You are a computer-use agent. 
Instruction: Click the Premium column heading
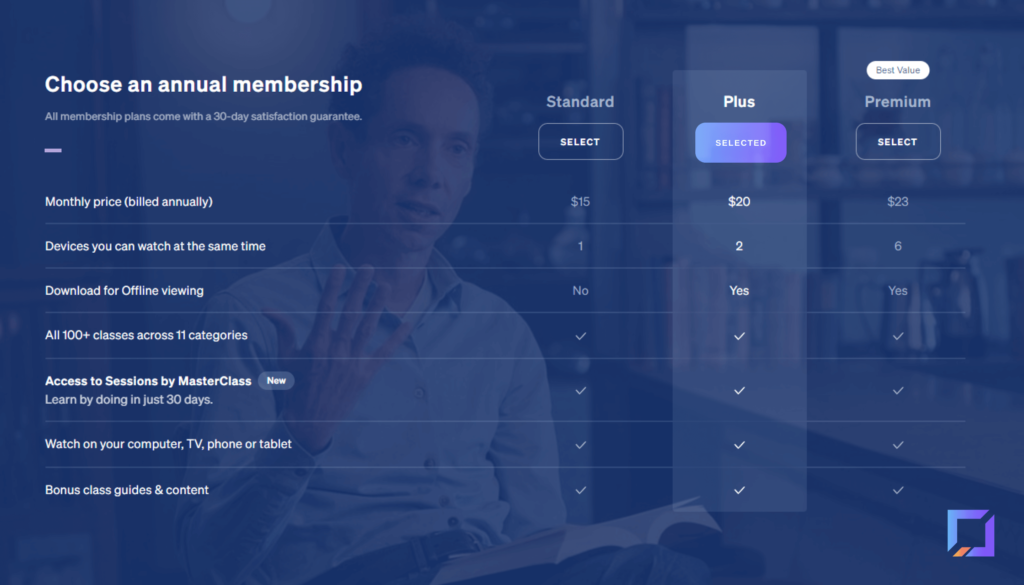tap(897, 102)
